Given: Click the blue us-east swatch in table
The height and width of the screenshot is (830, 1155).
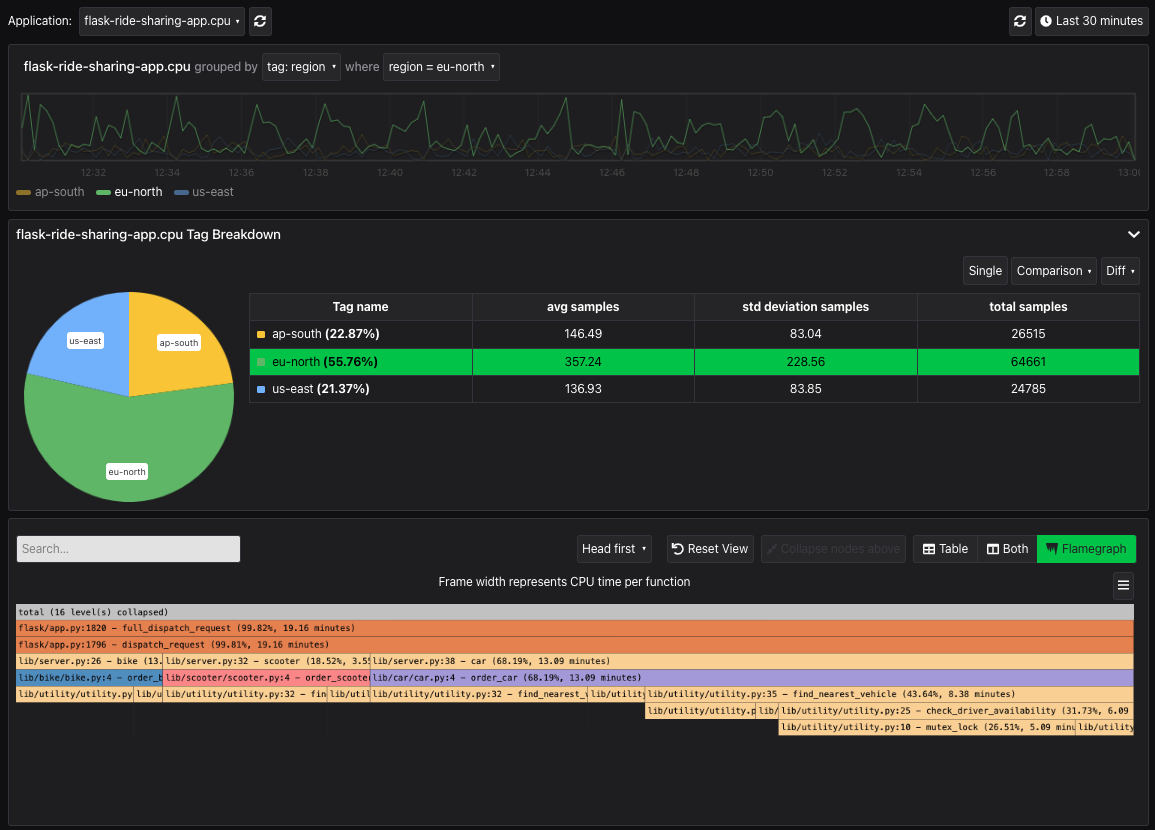Looking at the screenshot, I should [261, 390].
